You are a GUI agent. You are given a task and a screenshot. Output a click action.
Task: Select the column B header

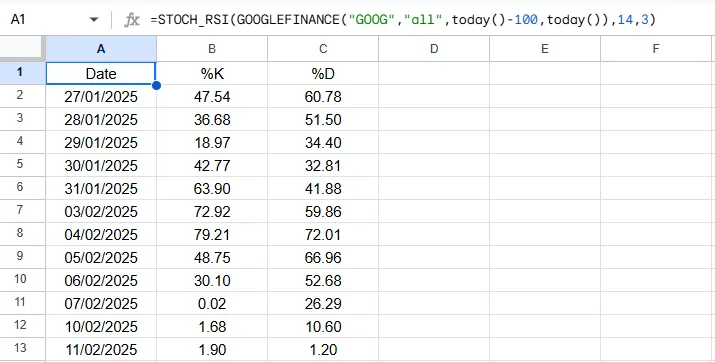[212, 49]
